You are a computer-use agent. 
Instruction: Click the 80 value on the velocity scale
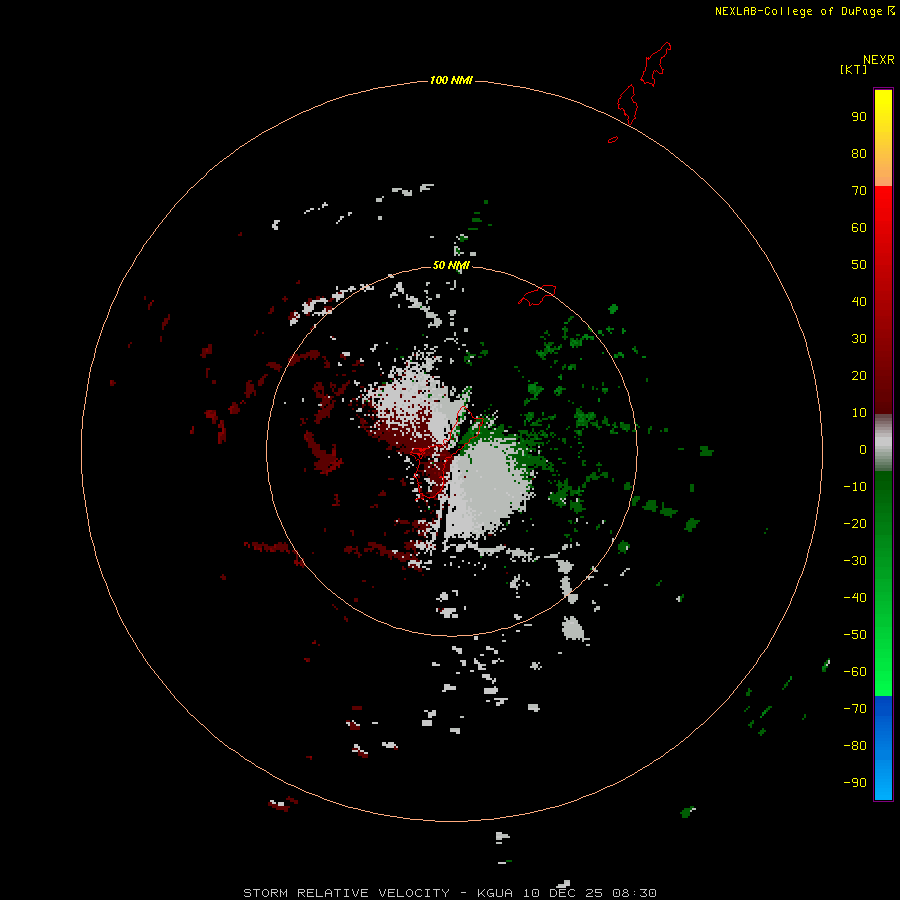pos(859,153)
